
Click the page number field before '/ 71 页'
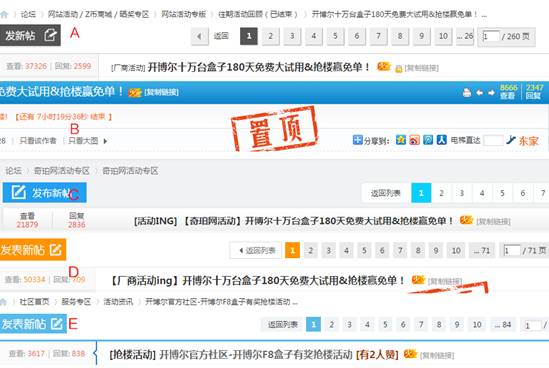(x=512, y=251)
